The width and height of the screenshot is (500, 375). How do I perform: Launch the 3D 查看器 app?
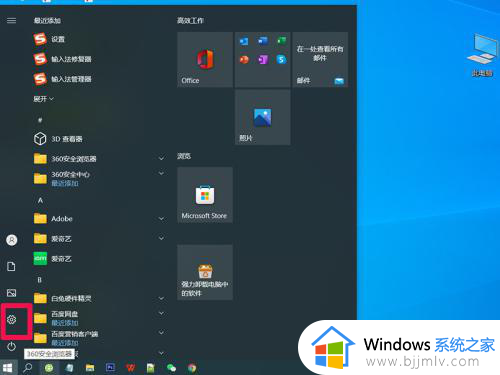(x=99, y=139)
